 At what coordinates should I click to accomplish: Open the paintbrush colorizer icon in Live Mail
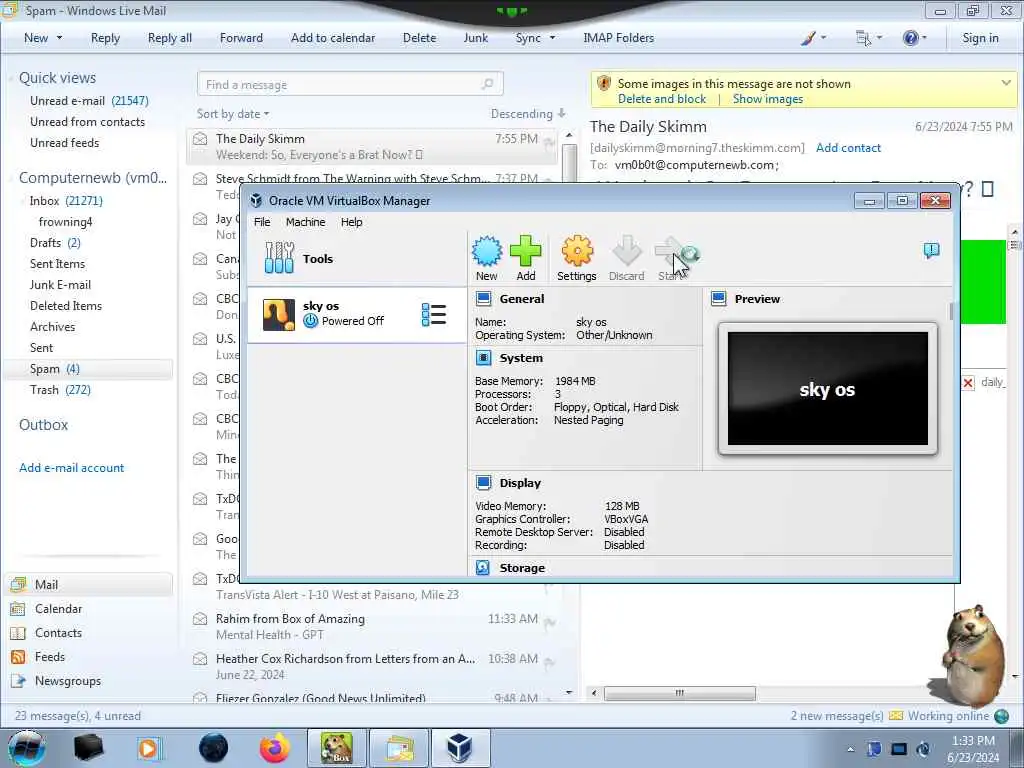808,38
